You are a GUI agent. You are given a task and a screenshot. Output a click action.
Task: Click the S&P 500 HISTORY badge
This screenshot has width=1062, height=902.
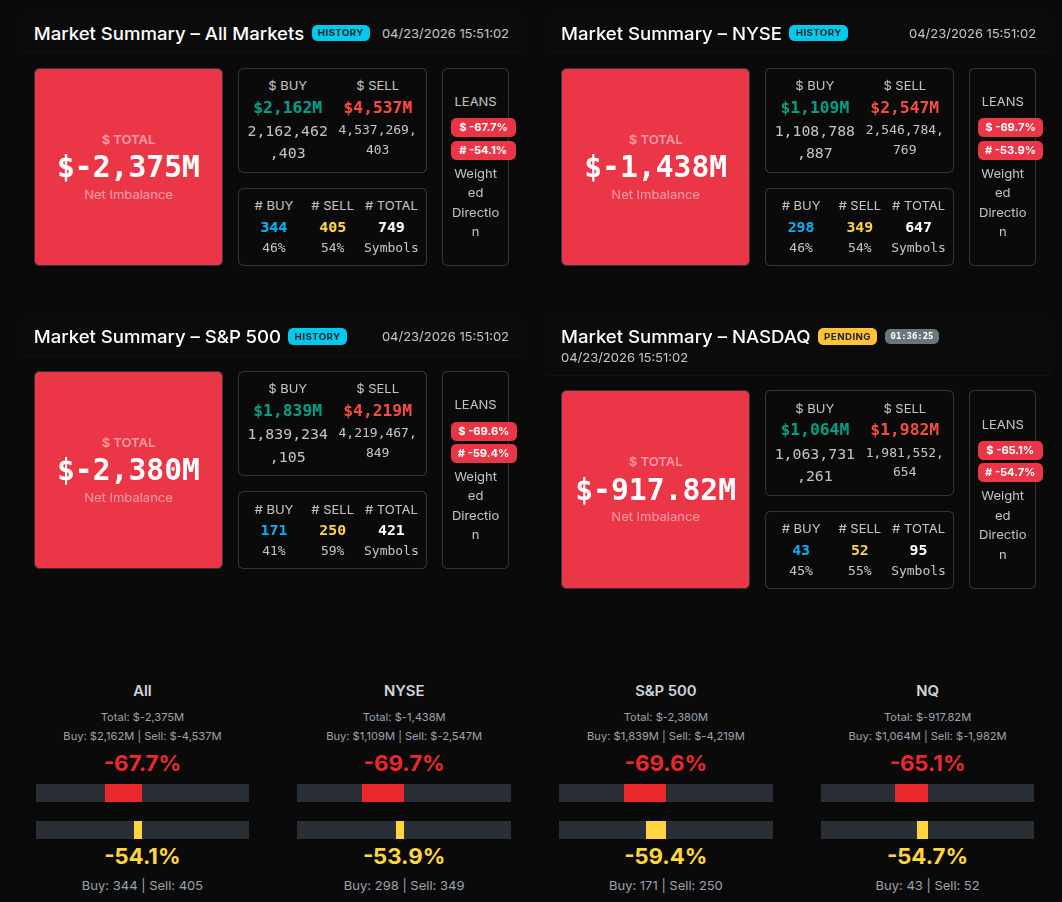(x=317, y=337)
